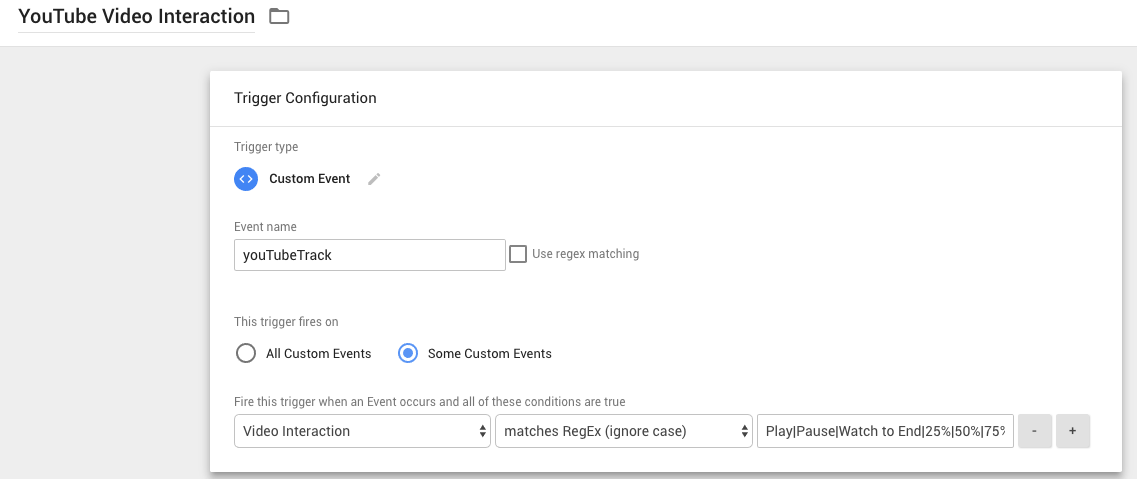Click the Fire this trigger when conditions text
1137x479 pixels.
point(429,402)
